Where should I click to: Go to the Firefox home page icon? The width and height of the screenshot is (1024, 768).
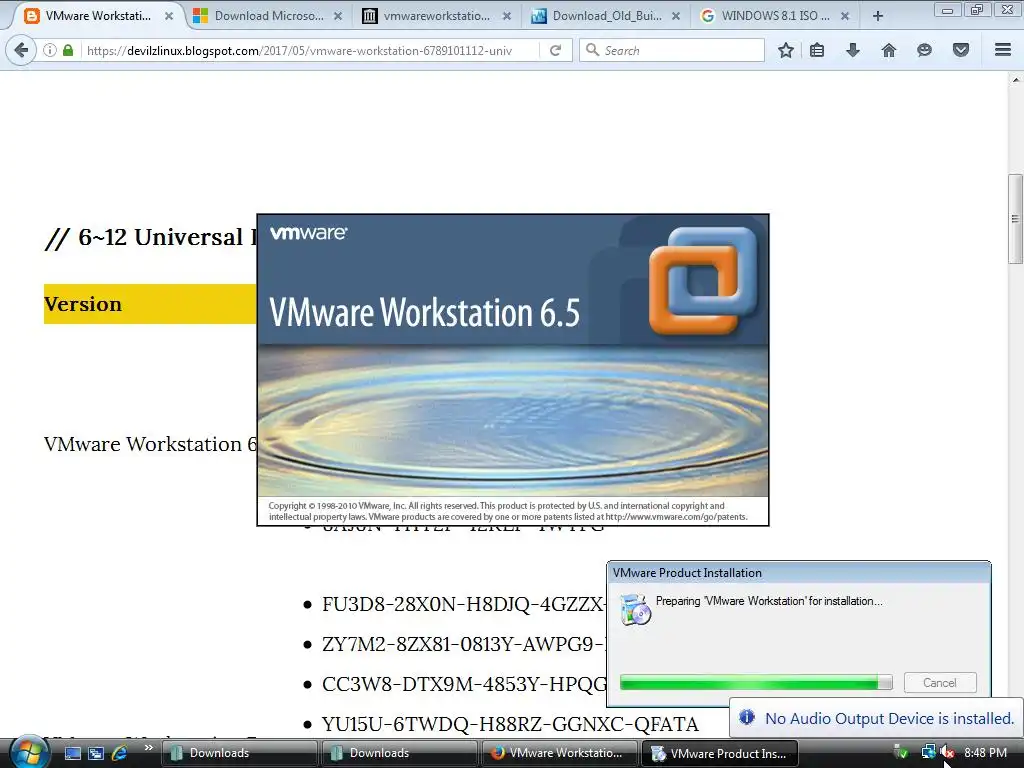(x=889, y=50)
